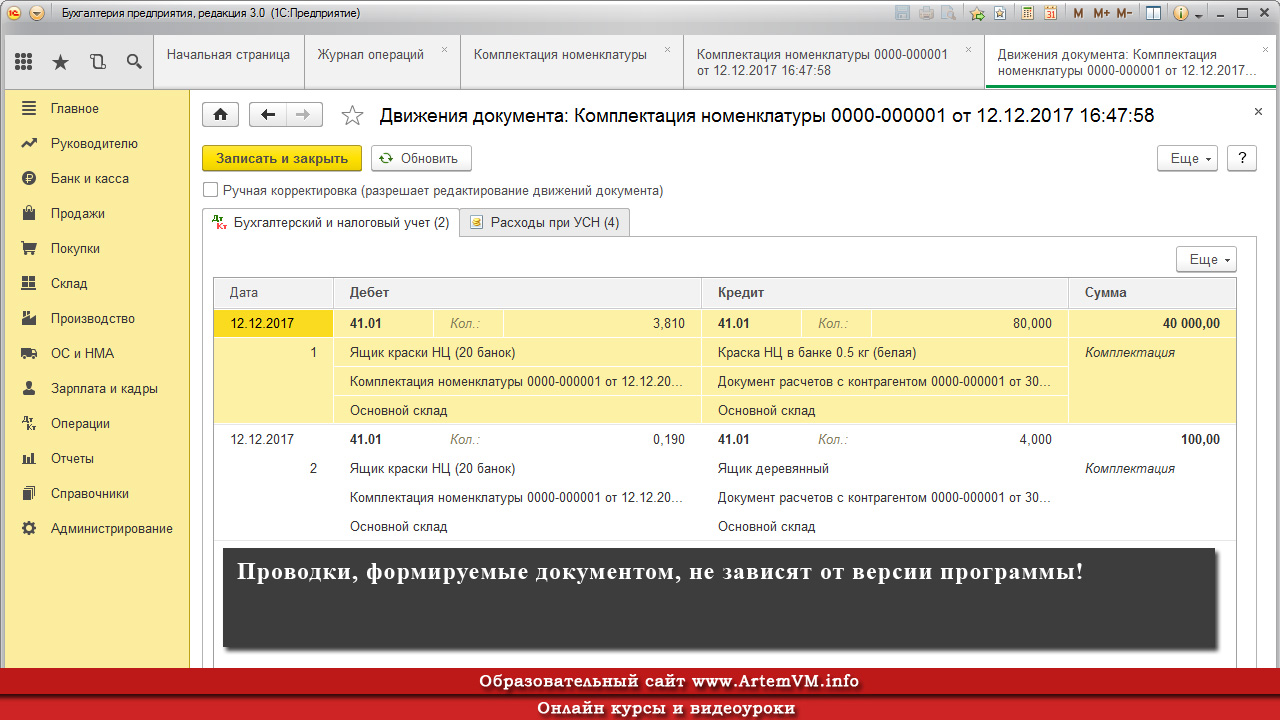Open the Favorites star in the tool panel
1280x720 pixels.
point(60,62)
